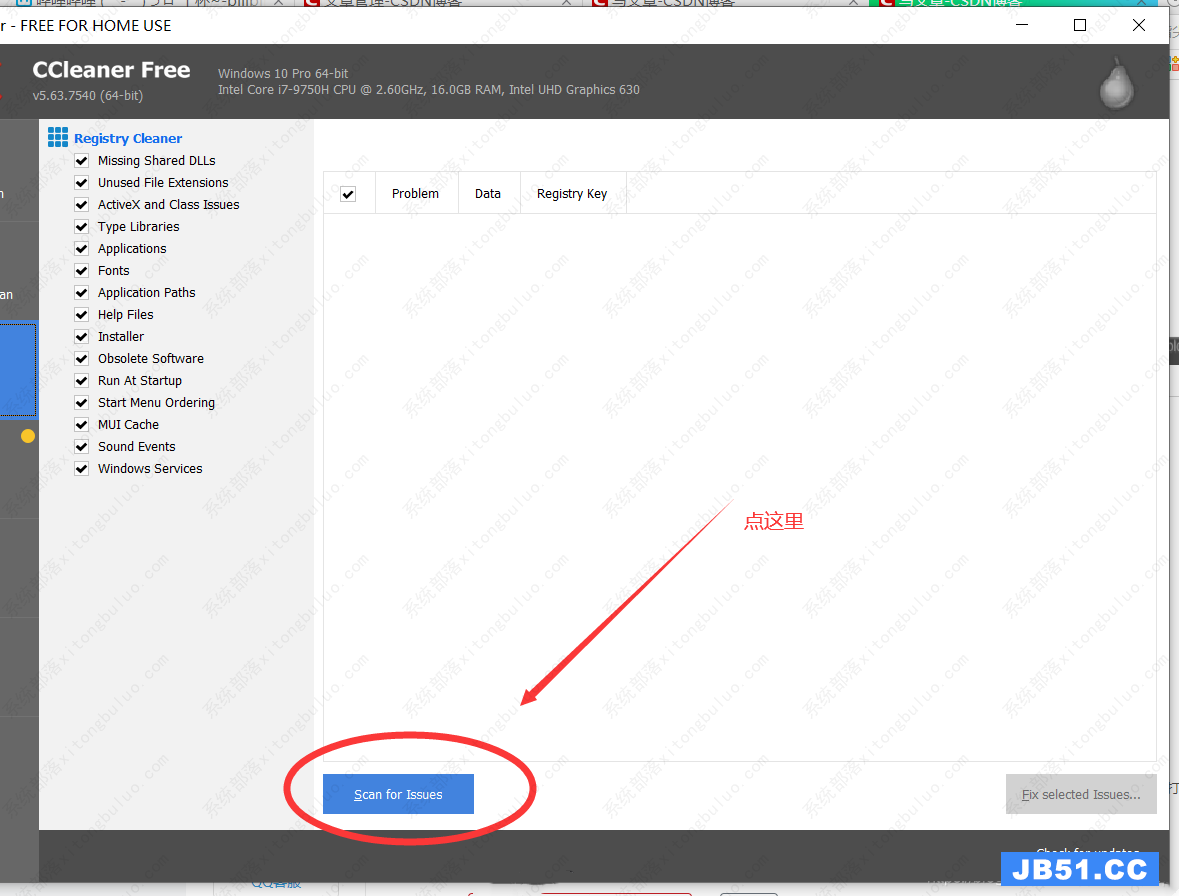Start scan with Scan for Issues button
The height and width of the screenshot is (896, 1179).
398,794
